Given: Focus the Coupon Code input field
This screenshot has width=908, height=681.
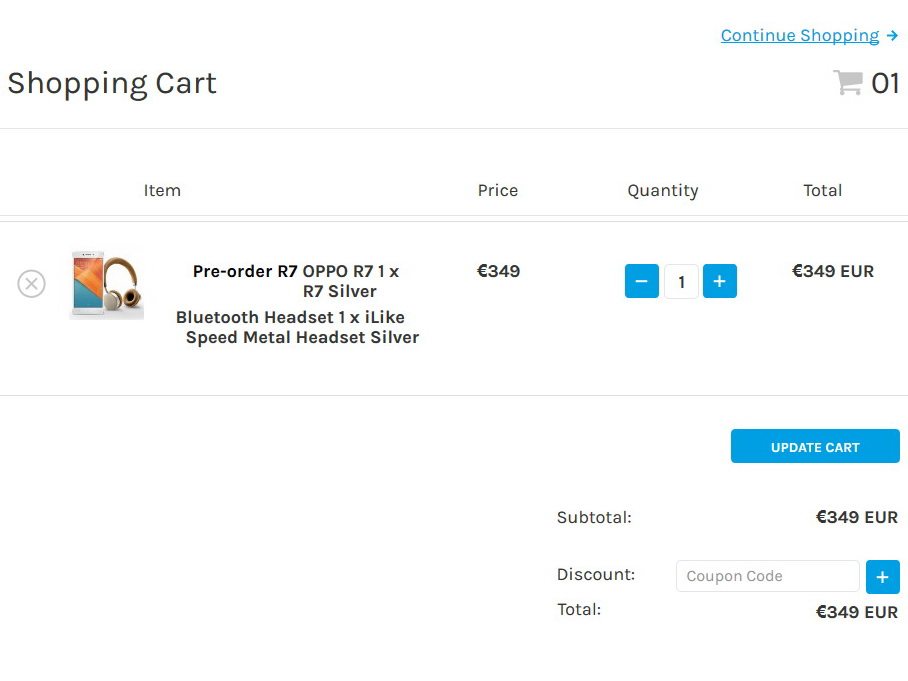Looking at the screenshot, I should coord(767,576).
